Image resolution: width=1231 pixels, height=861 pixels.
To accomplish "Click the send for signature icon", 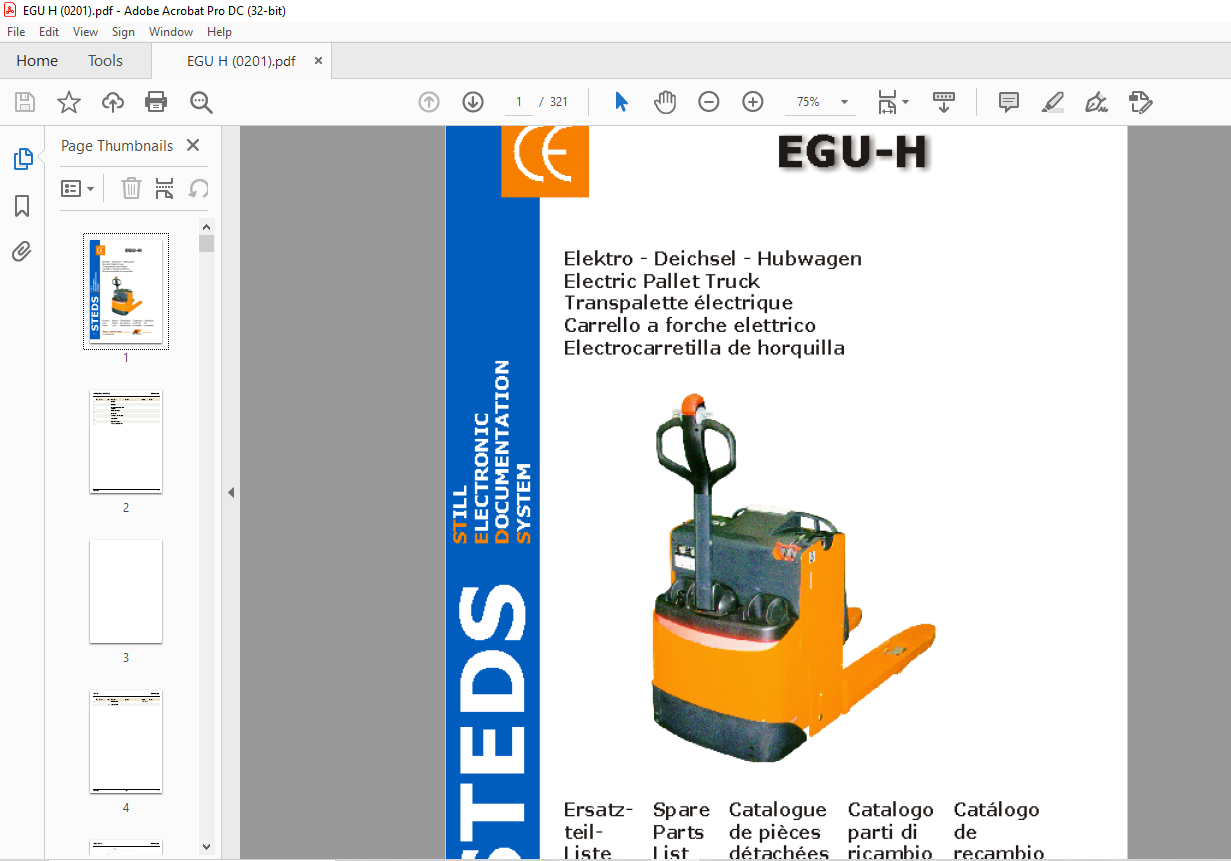I will pyautogui.click(x=1141, y=102).
